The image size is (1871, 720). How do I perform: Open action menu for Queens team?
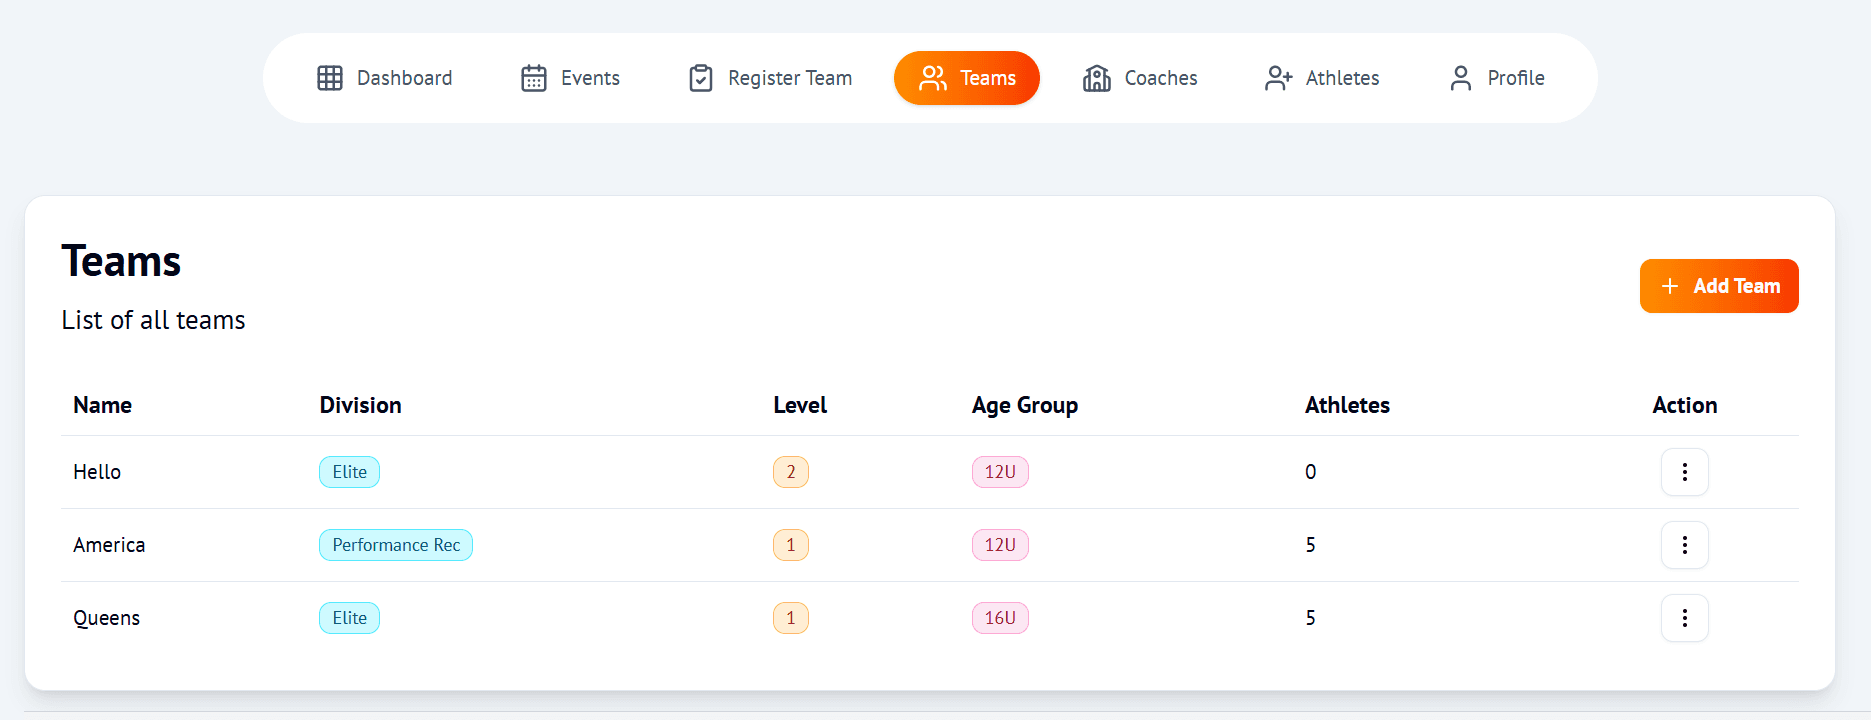tap(1685, 618)
